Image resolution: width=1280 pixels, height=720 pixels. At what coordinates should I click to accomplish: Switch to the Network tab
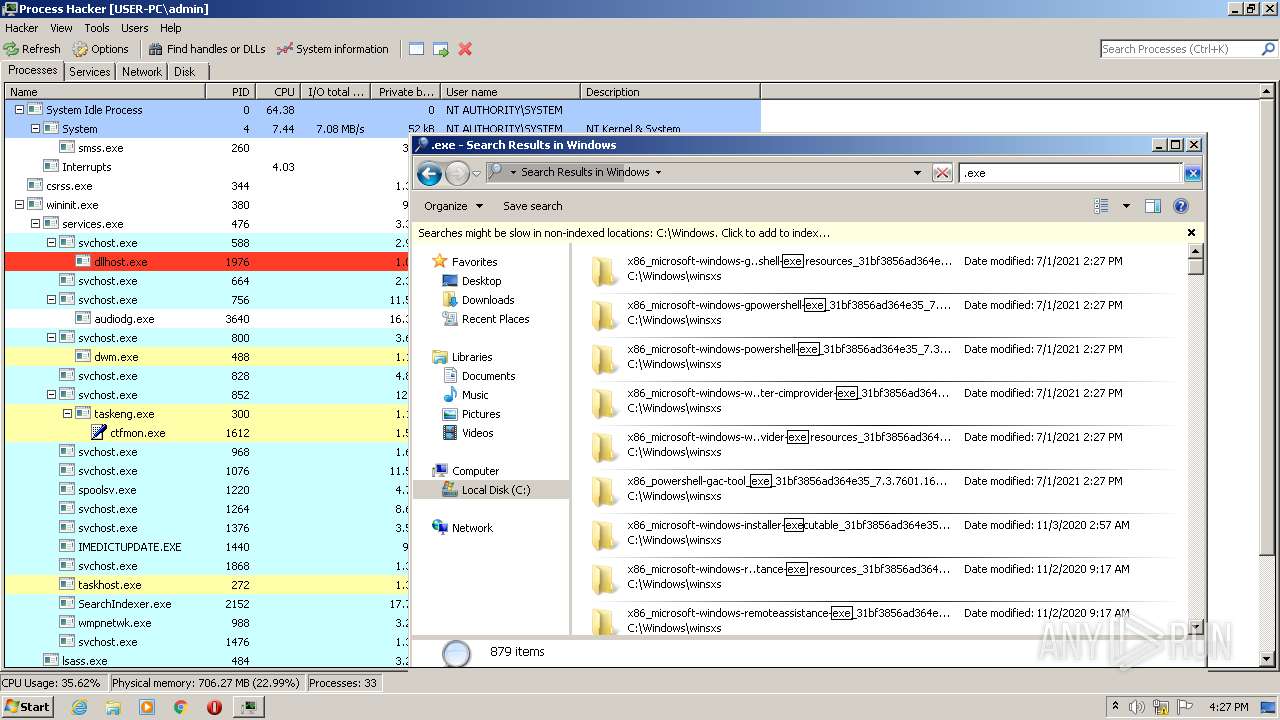pos(142,72)
